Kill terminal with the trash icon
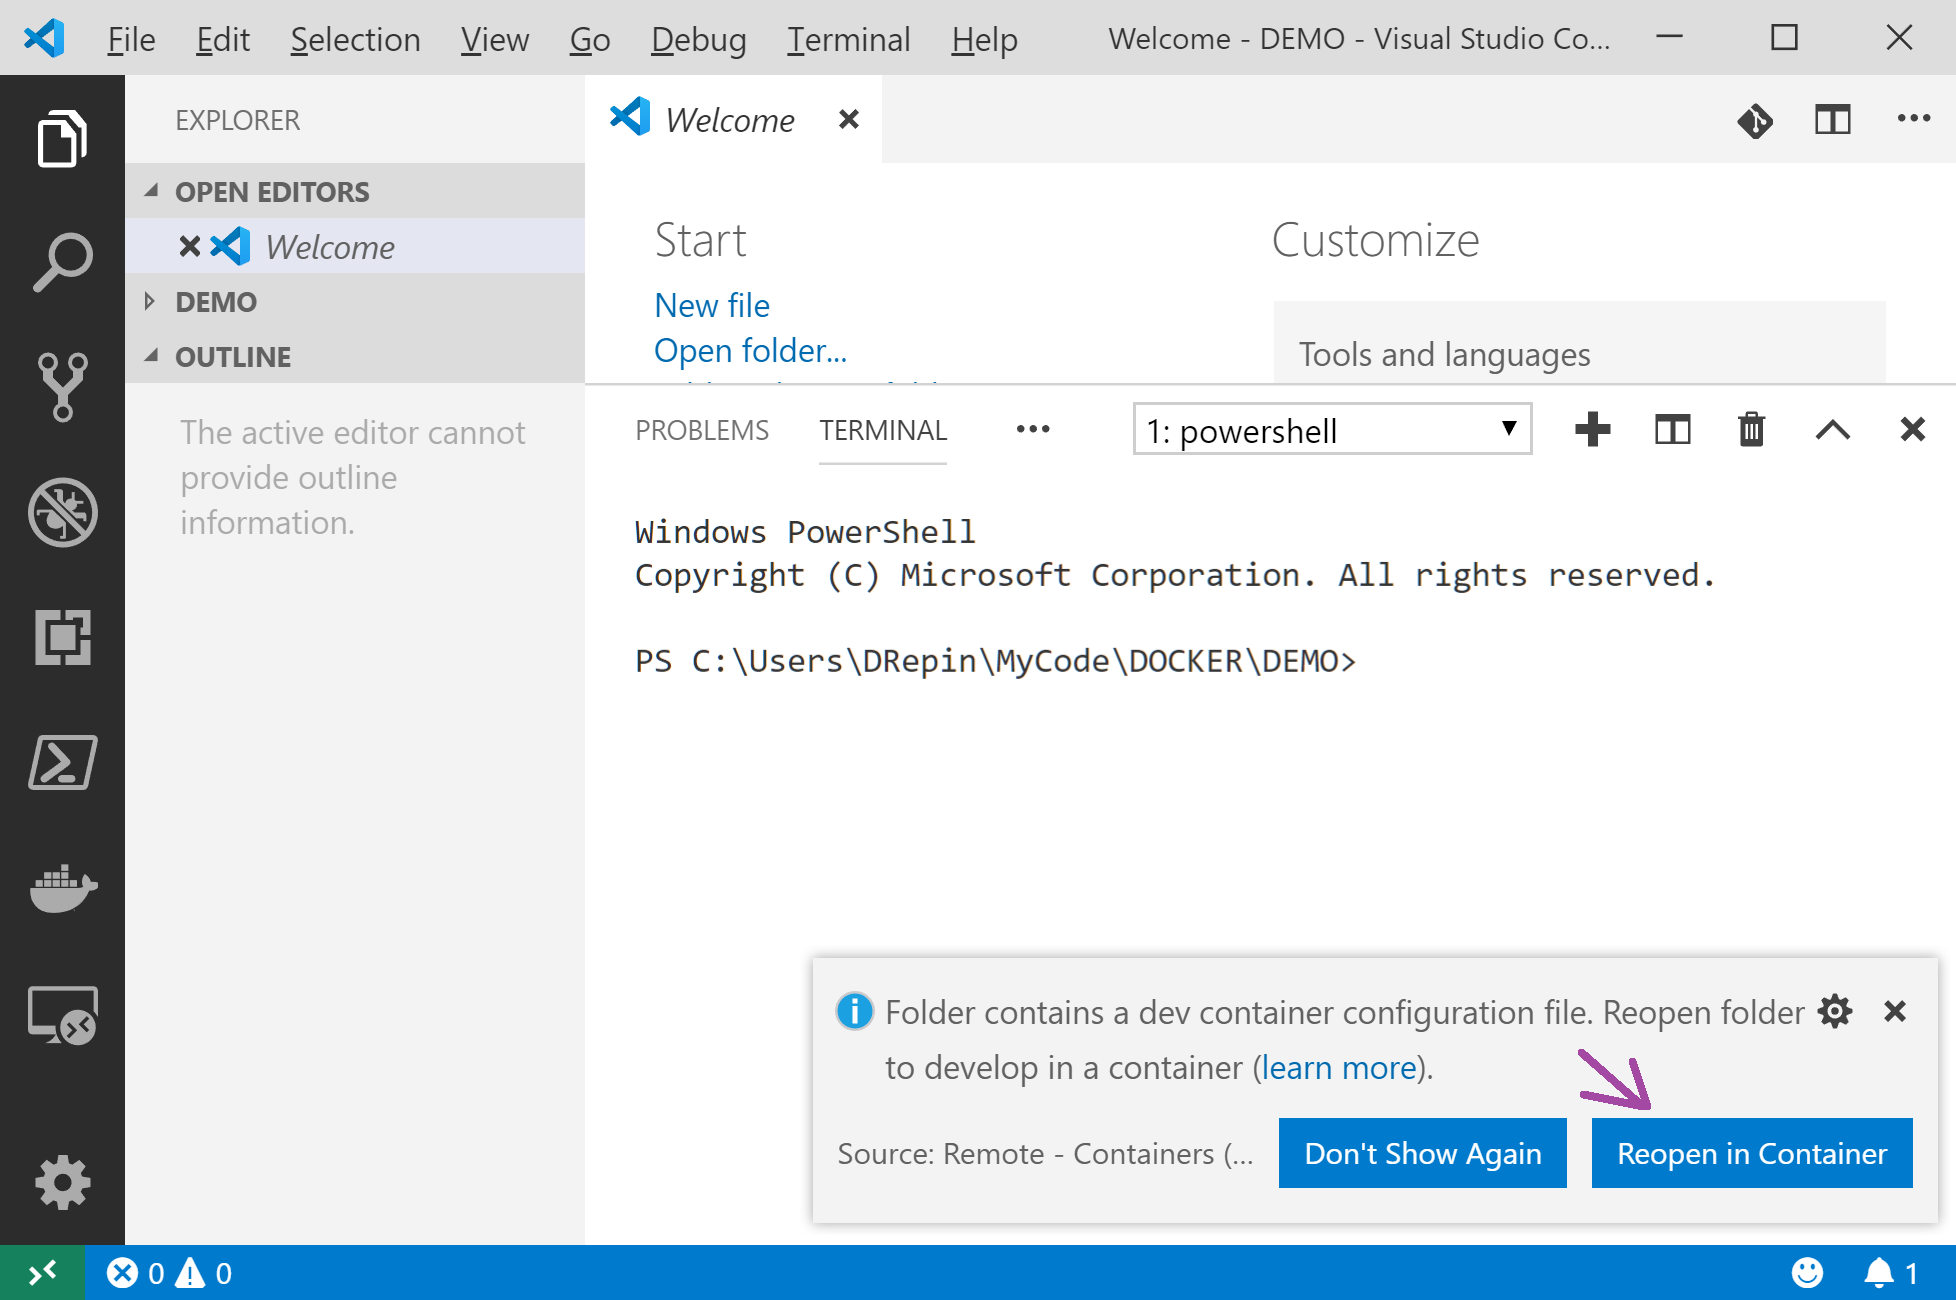The image size is (1956, 1300). (x=1752, y=430)
